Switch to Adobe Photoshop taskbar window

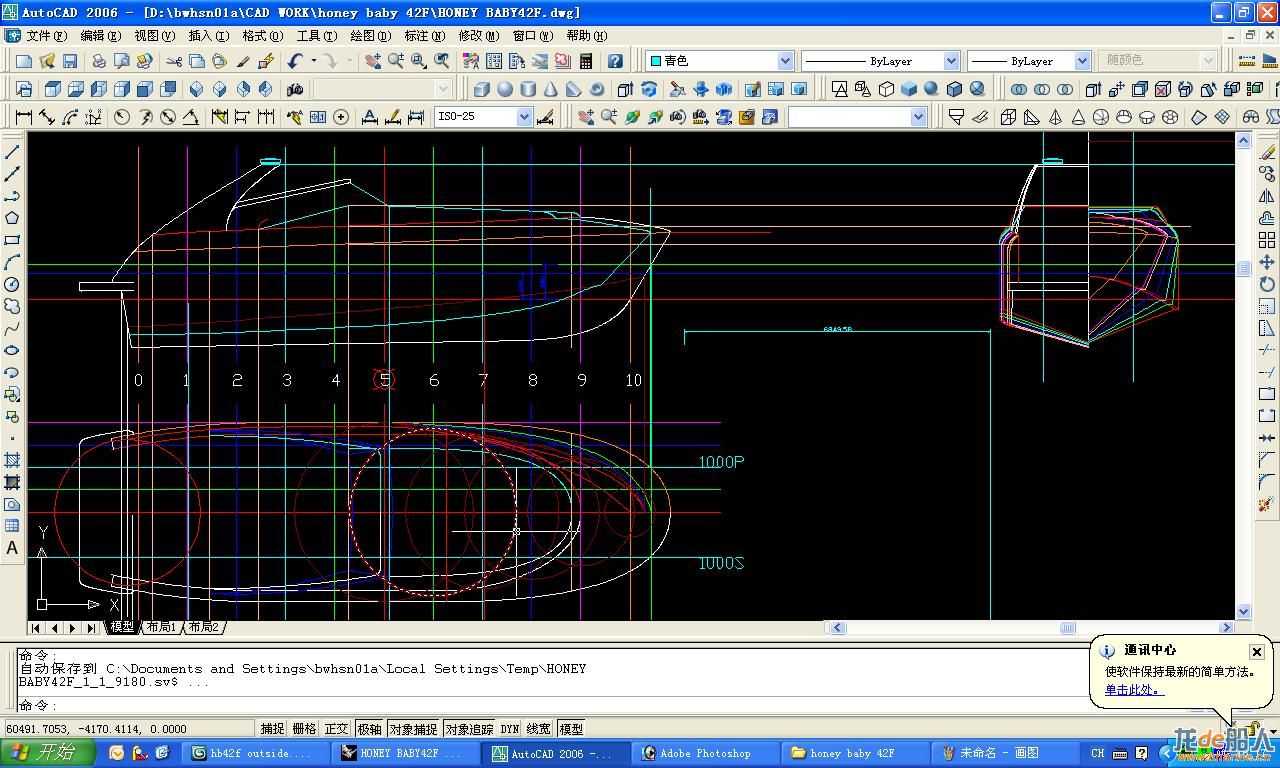(x=706, y=753)
